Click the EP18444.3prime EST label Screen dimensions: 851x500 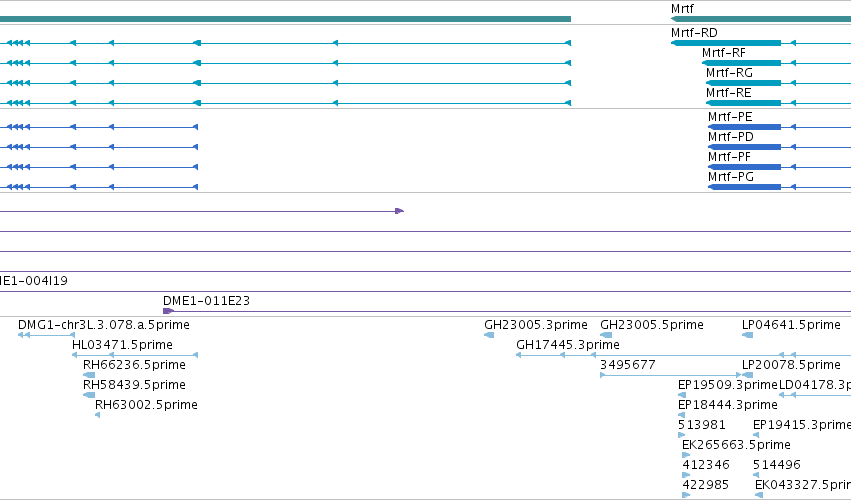pyautogui.click(x=728, y=405)
